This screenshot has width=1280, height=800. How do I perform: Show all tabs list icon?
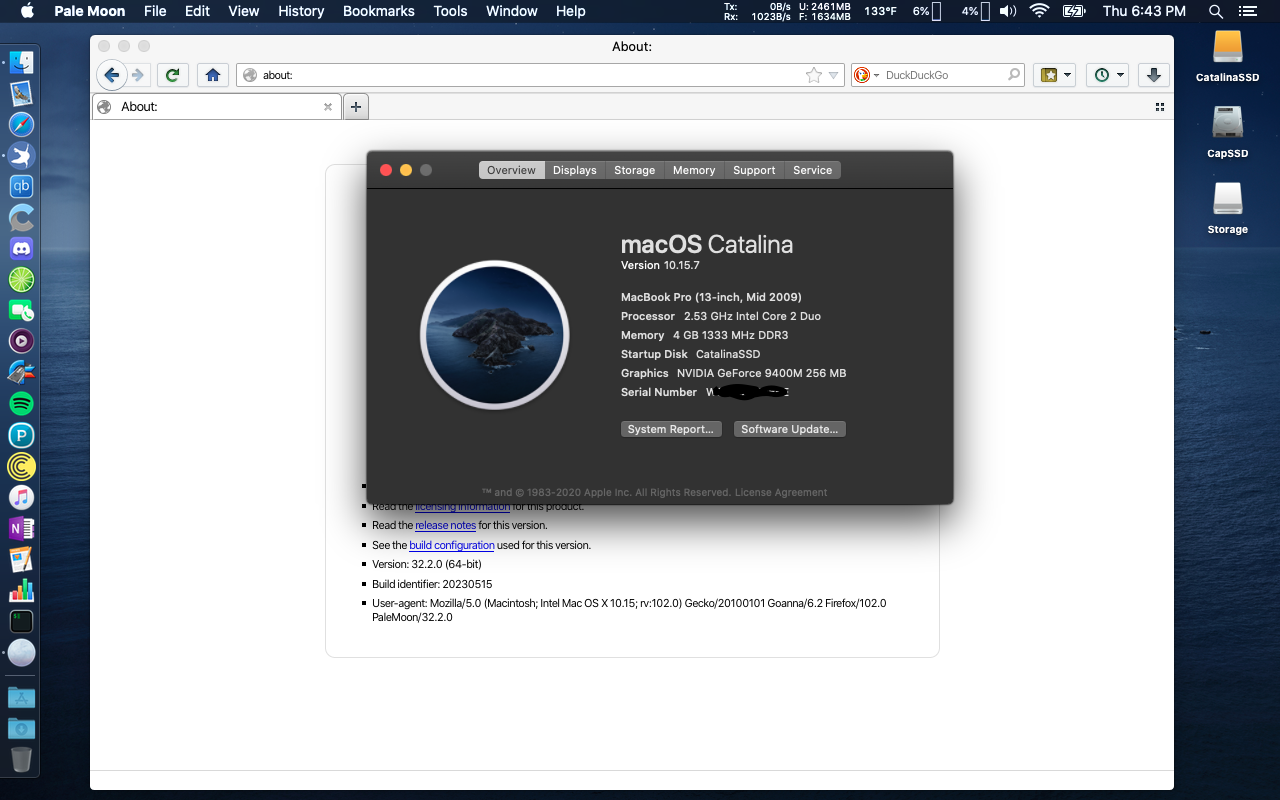(1160, 107)
